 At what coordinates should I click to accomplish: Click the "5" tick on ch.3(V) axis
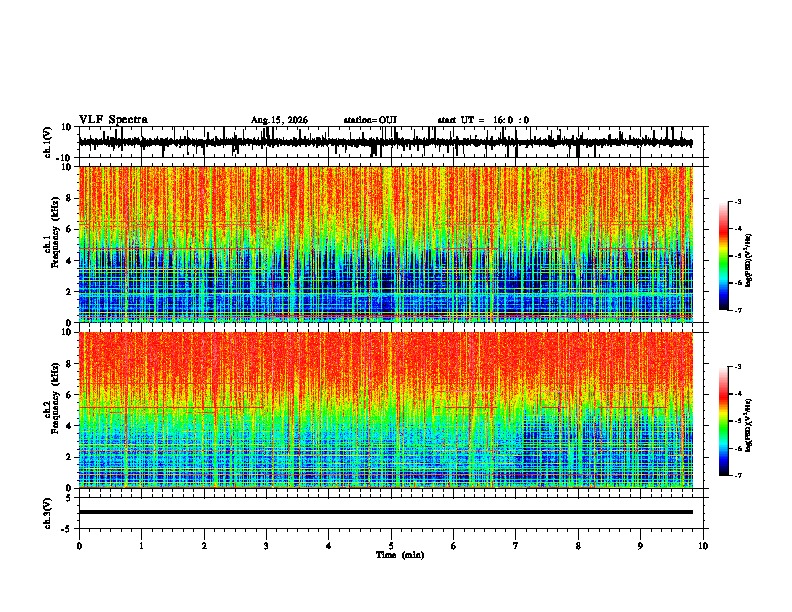pyautogui.click(x=70, y=497)
